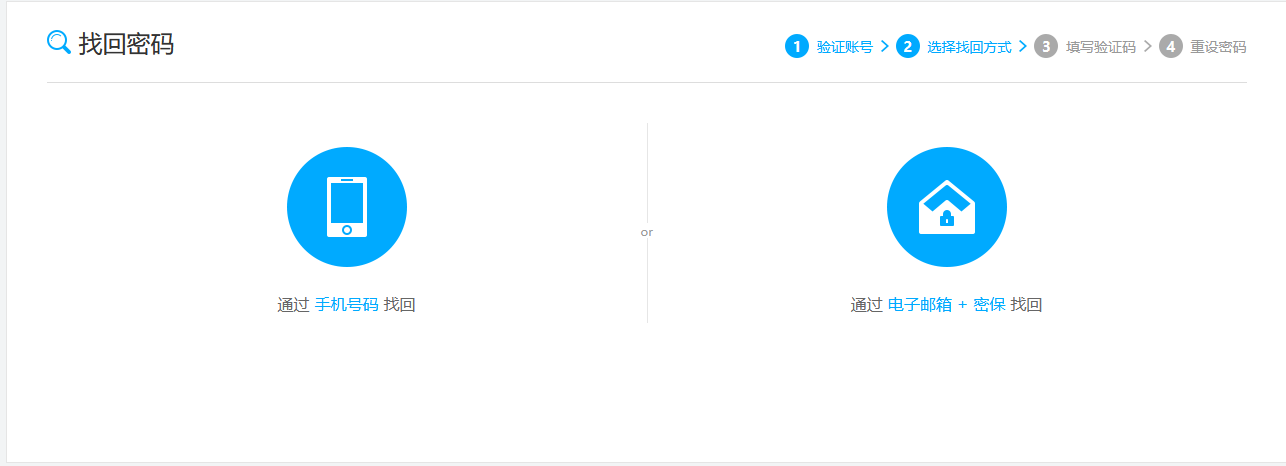The width and height of the screenshot is (1286, 466).
Task: Click the magnifier icon beside 找回密码
Action: pos(59,42)
